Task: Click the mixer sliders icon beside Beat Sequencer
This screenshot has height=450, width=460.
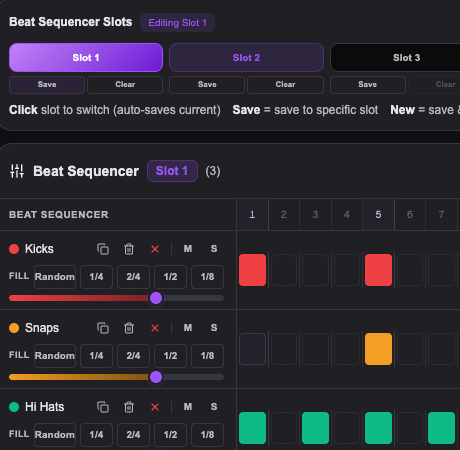Action: (17, 171)
